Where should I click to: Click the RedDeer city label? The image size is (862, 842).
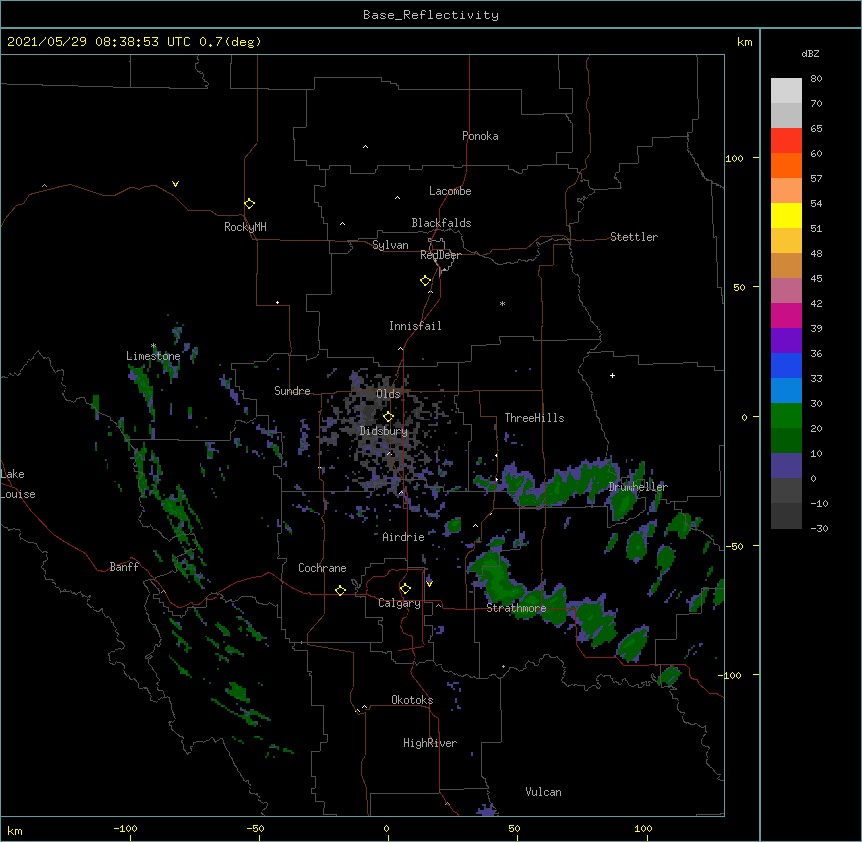(x=440, y=255)
